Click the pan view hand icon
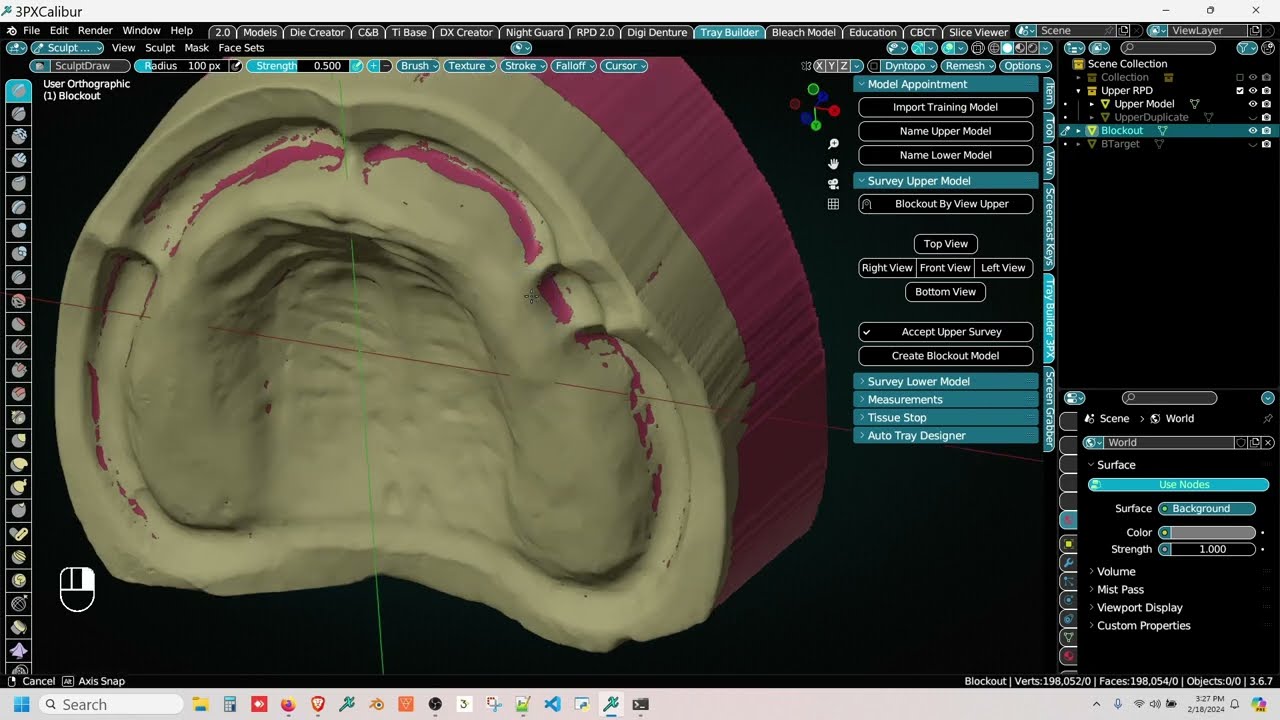Screen dimensions: 1280x720 (x=833, y=164)
